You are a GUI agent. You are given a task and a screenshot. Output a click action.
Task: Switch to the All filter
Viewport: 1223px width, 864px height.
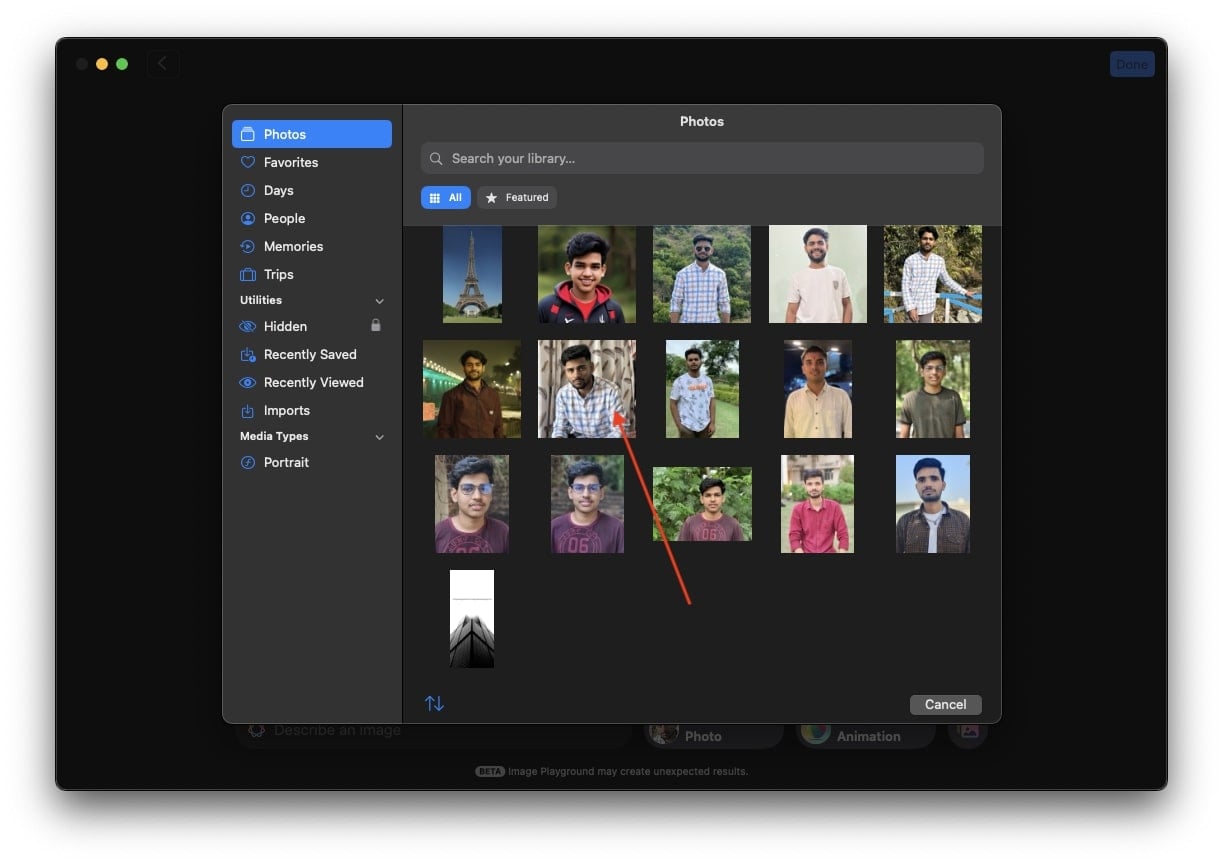click(445, 198)
